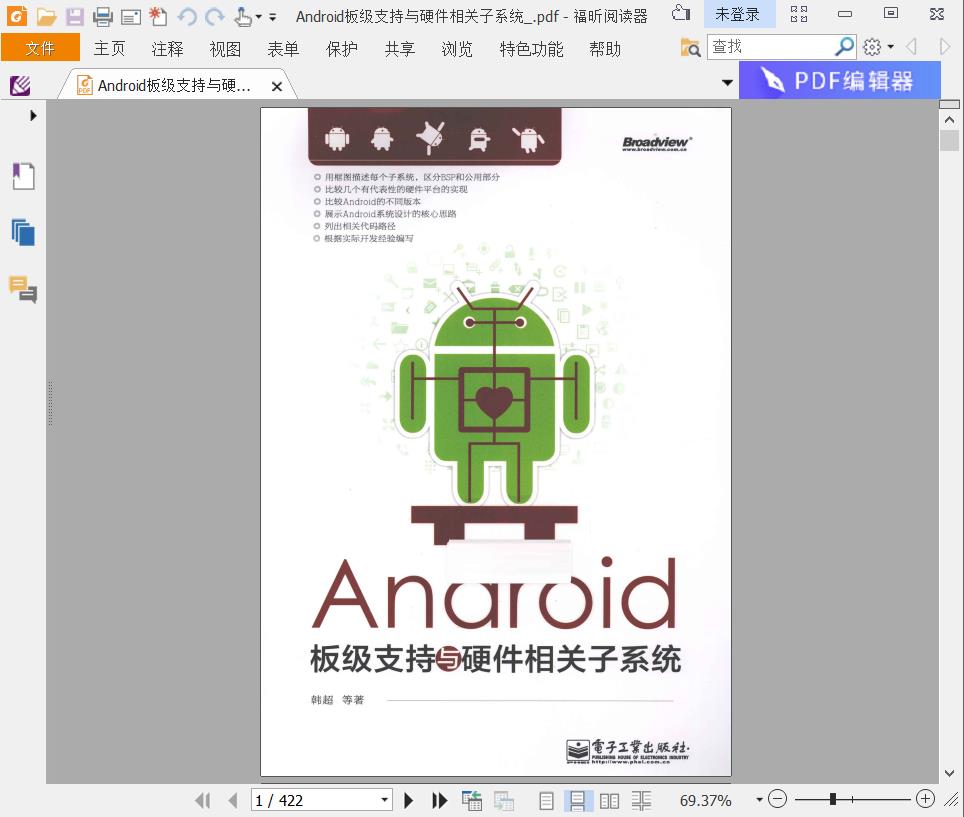Screen dimensions: 964x817
Task: Open the page thumbnails panel icon
Action: click(x=23, y=232)
